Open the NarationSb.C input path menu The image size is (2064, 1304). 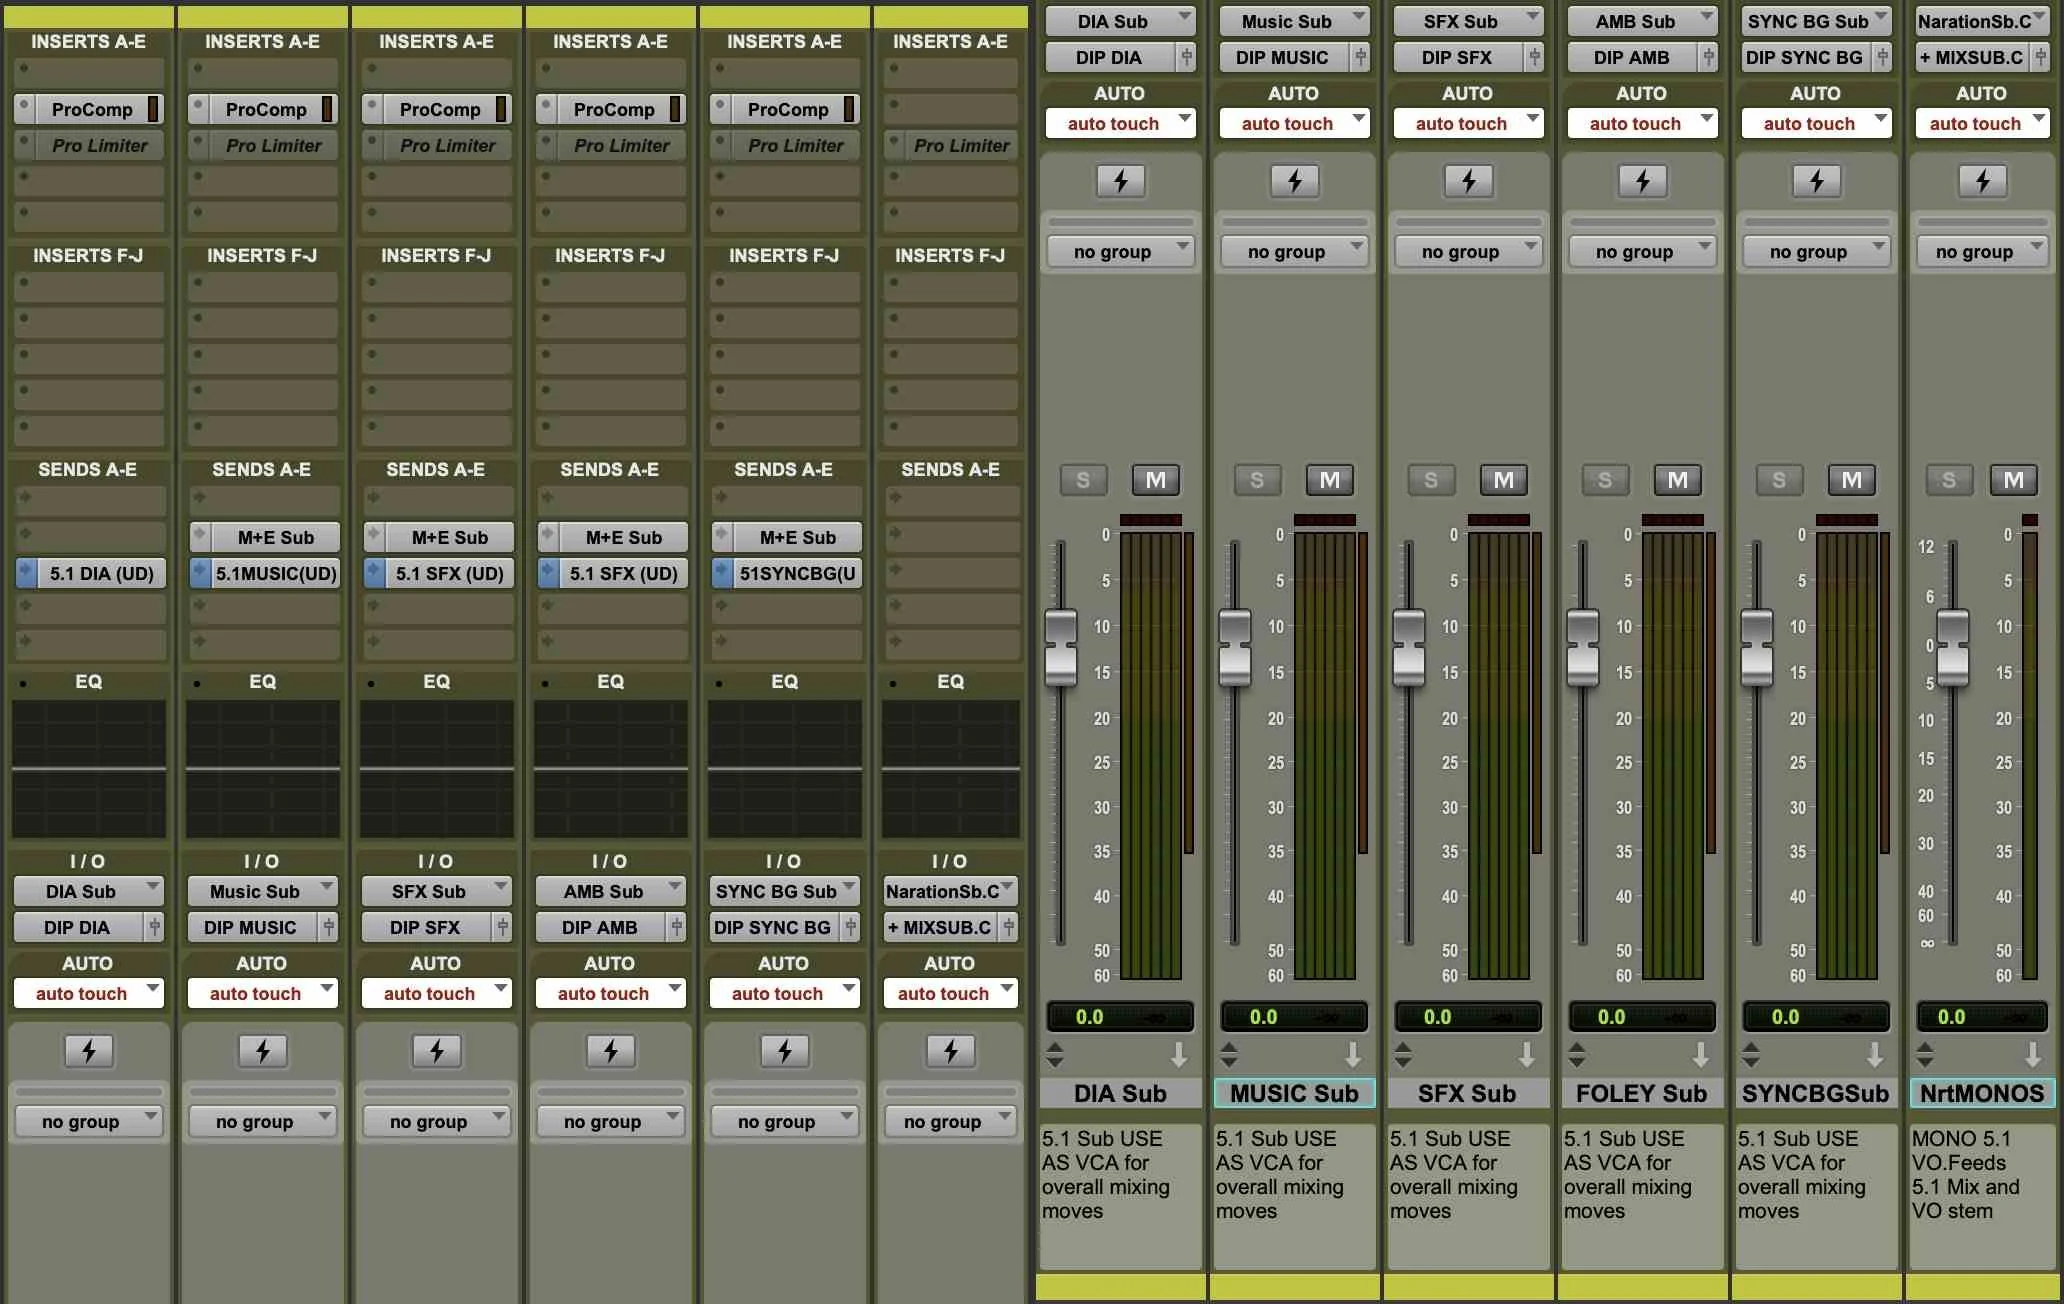click(1979, 20)
